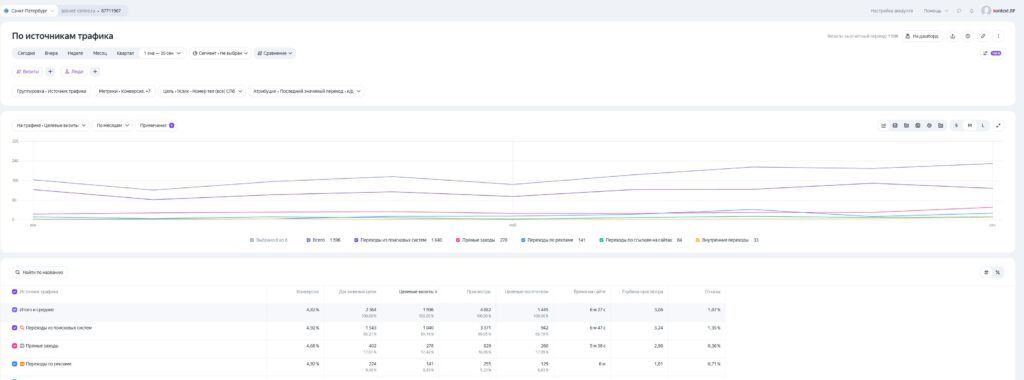Click the Визиты segment chip
The width and height of the screenshot is (1024, 380).
pos(27,72)
